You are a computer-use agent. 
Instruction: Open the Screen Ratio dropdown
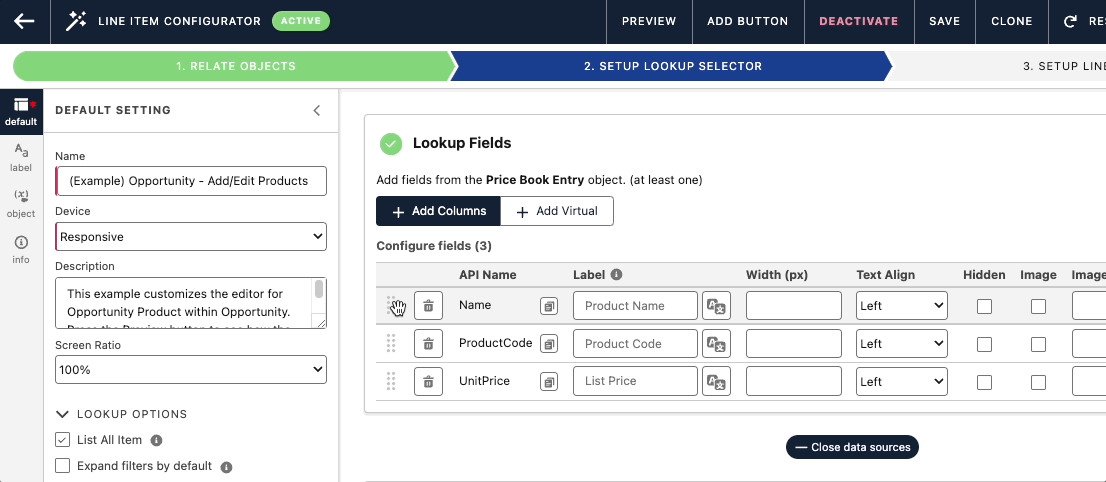pos(191,369)
